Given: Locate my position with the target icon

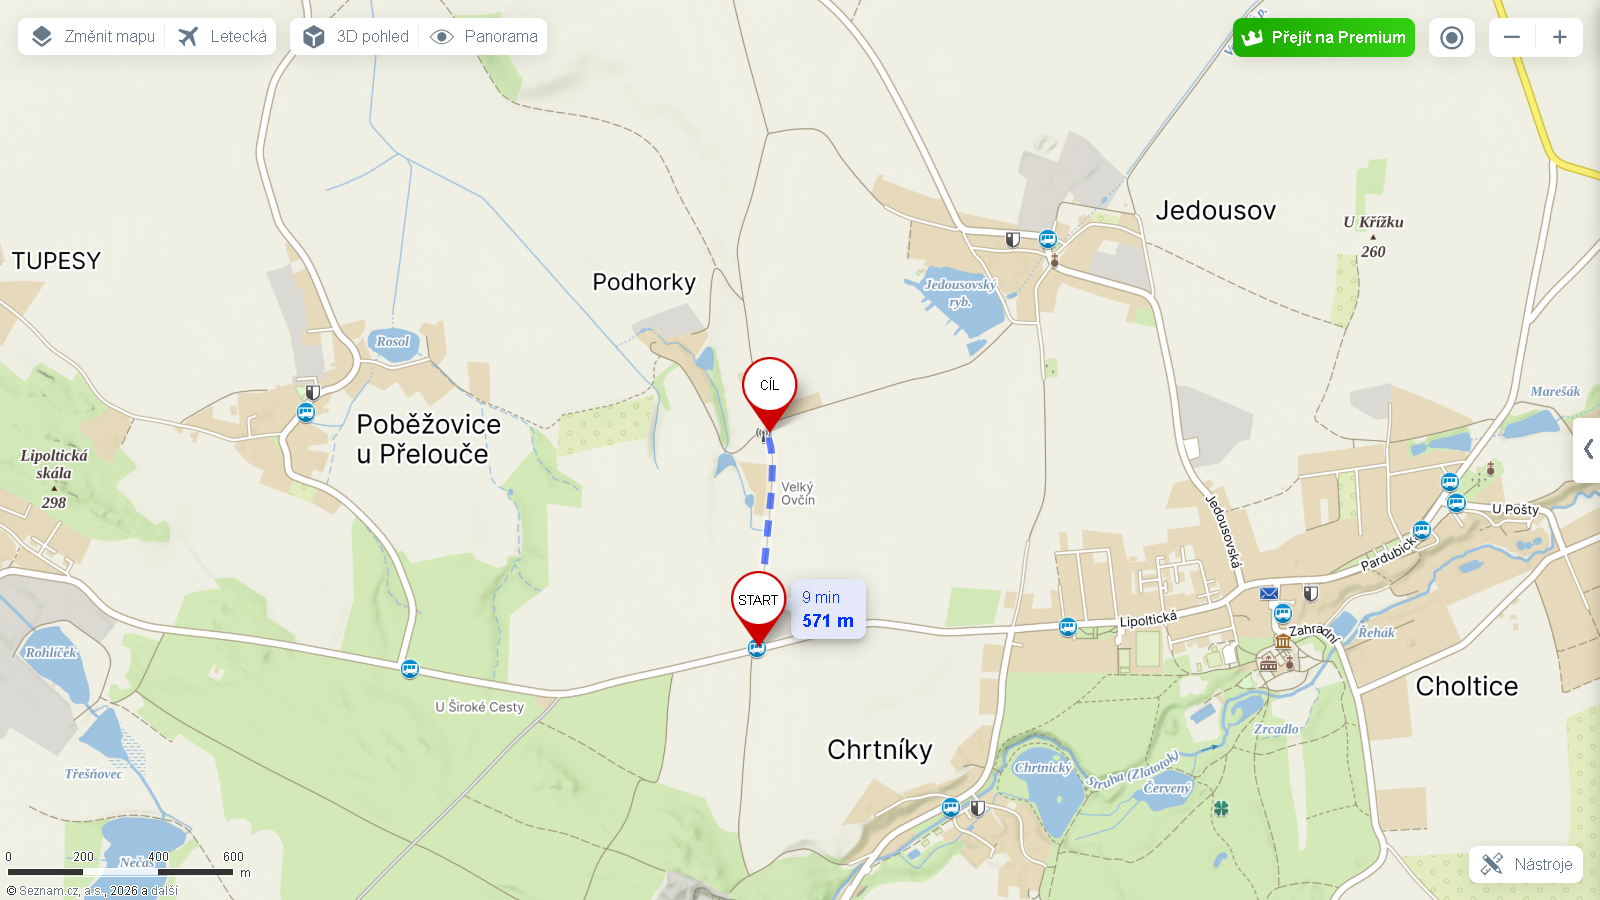Looking at the screenshot, I should [1452, 38].
